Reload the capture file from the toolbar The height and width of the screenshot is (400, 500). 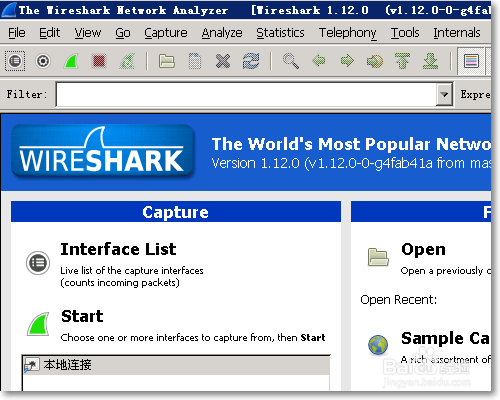[x=251, y=61]
